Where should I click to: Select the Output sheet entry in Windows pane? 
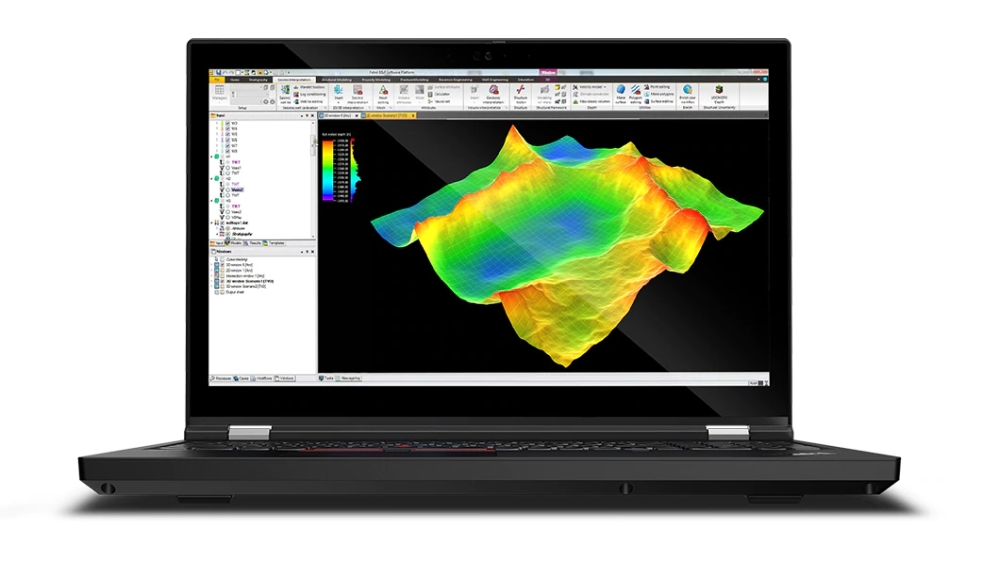235,292
